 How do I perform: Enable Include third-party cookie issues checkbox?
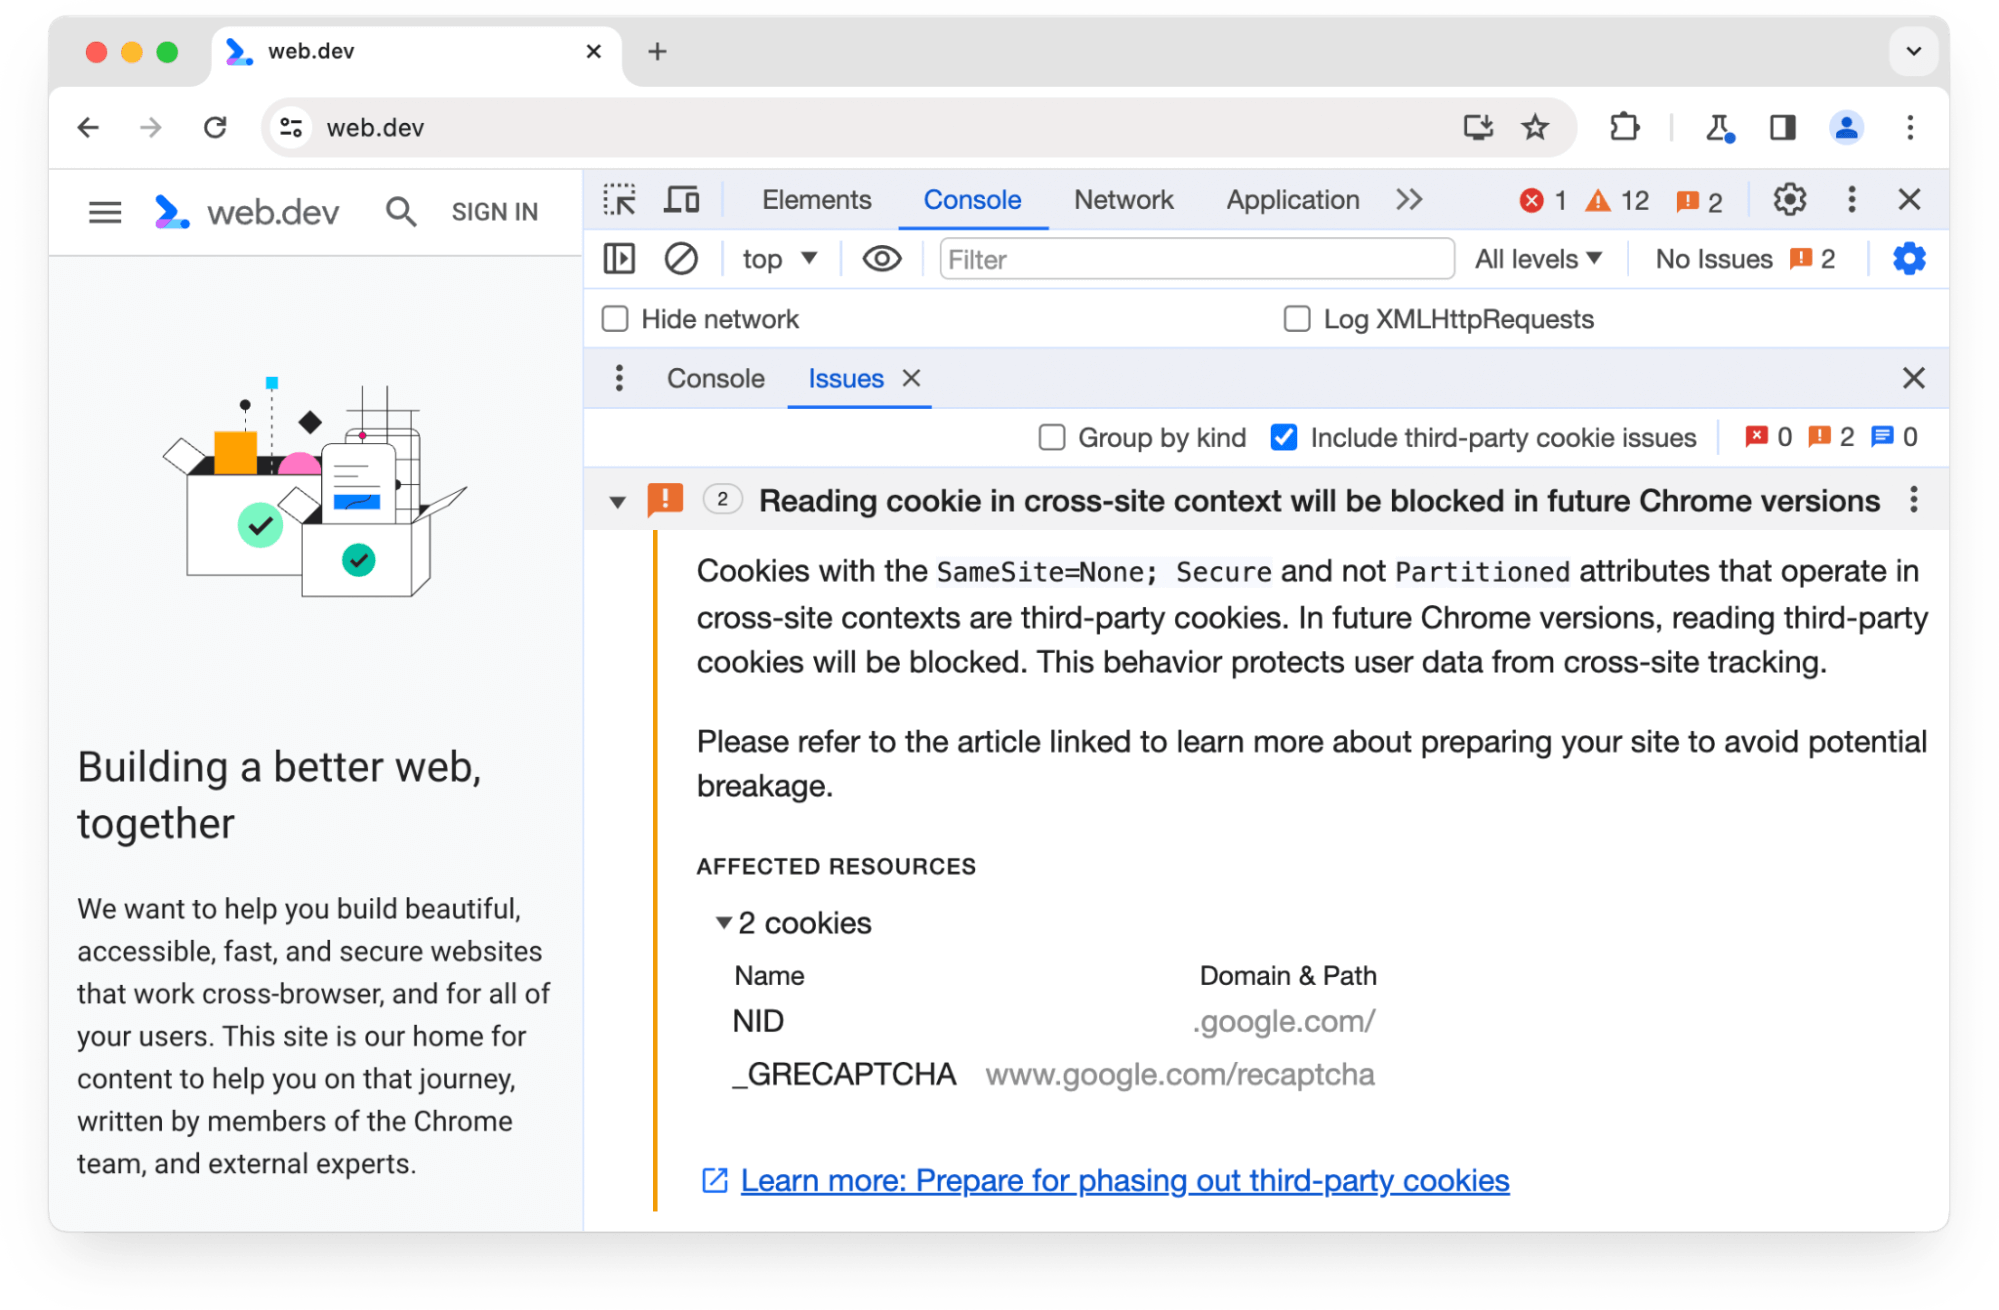click(x=1283, y=437)
